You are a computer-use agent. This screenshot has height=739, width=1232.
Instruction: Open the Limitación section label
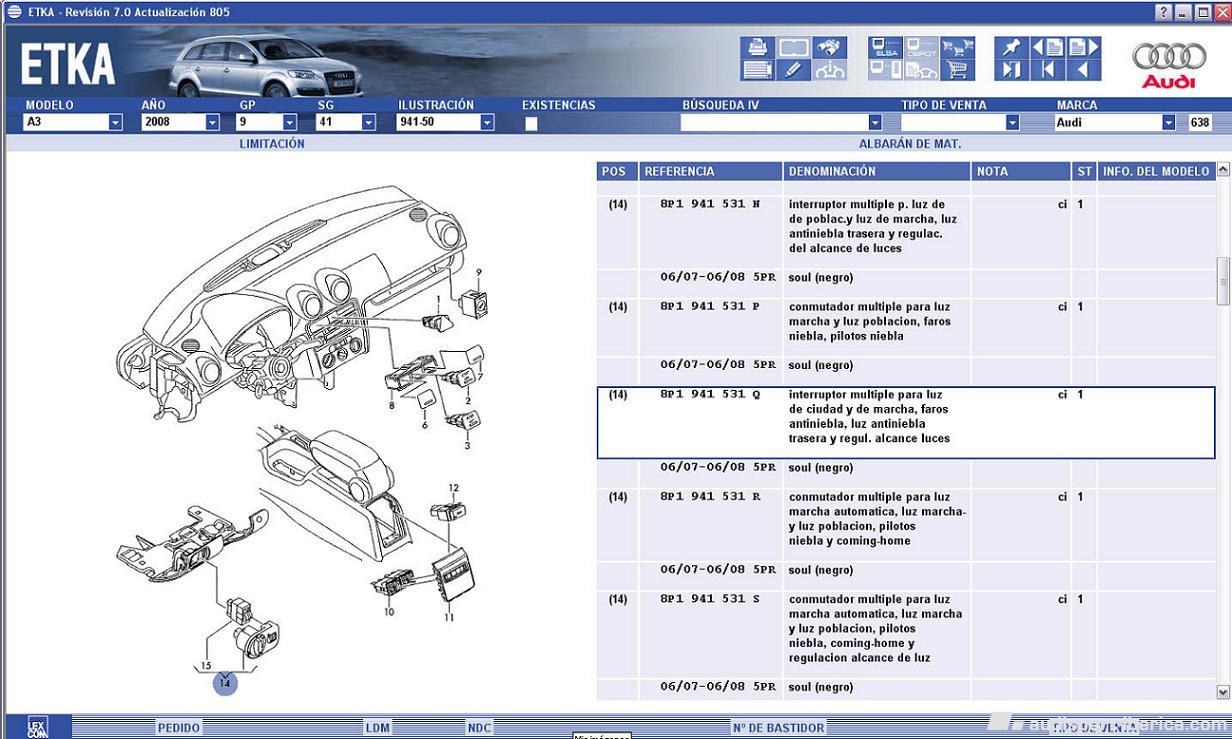272,144
